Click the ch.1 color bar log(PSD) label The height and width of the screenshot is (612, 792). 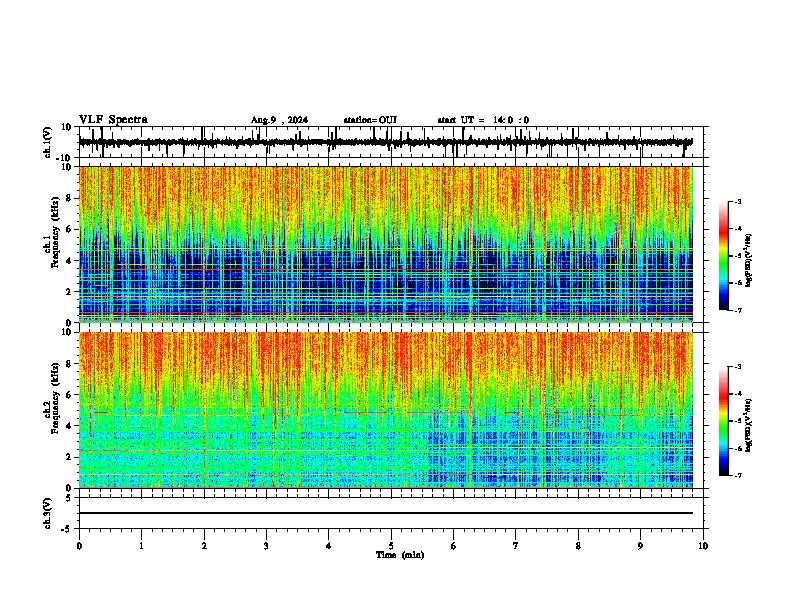click(x=748, y=260)
